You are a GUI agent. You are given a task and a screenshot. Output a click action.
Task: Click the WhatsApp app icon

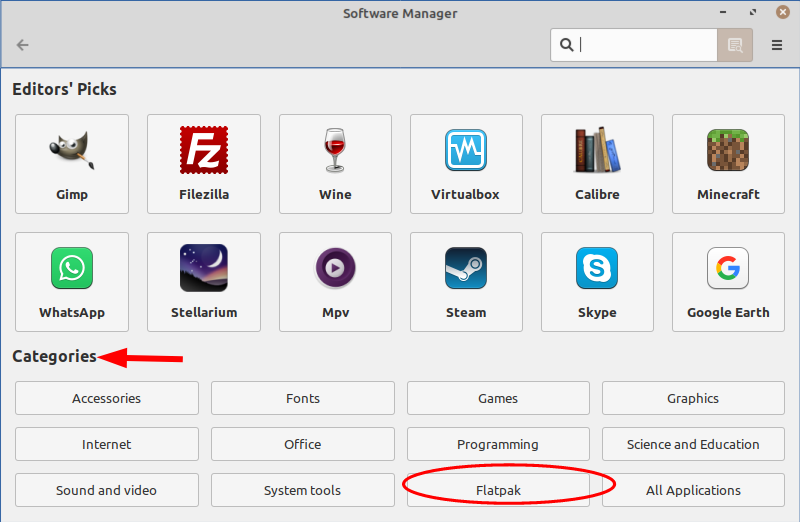coord(72,268)
